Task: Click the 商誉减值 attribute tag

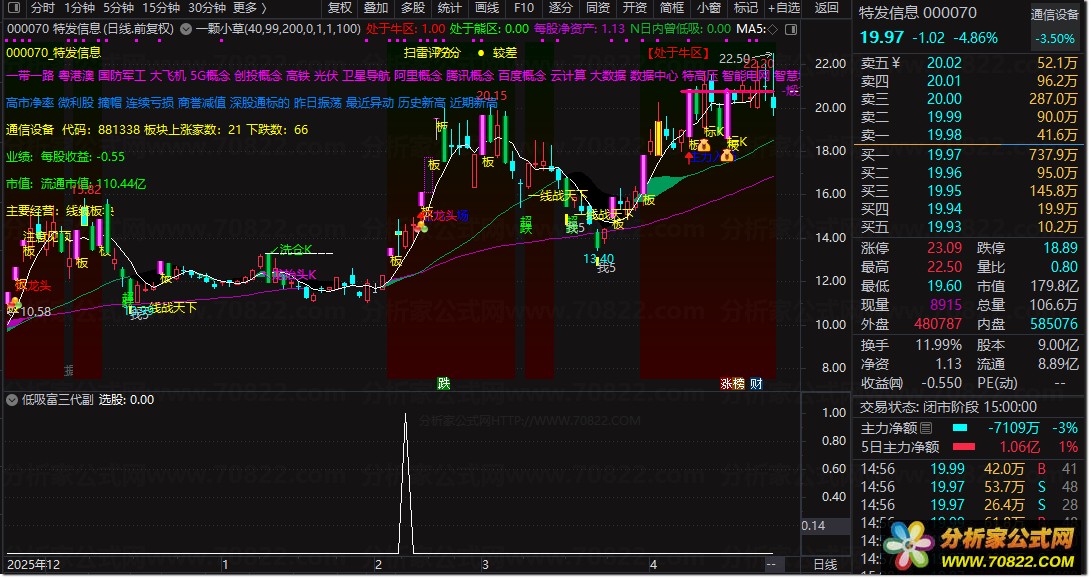Action: pos(202,103)
